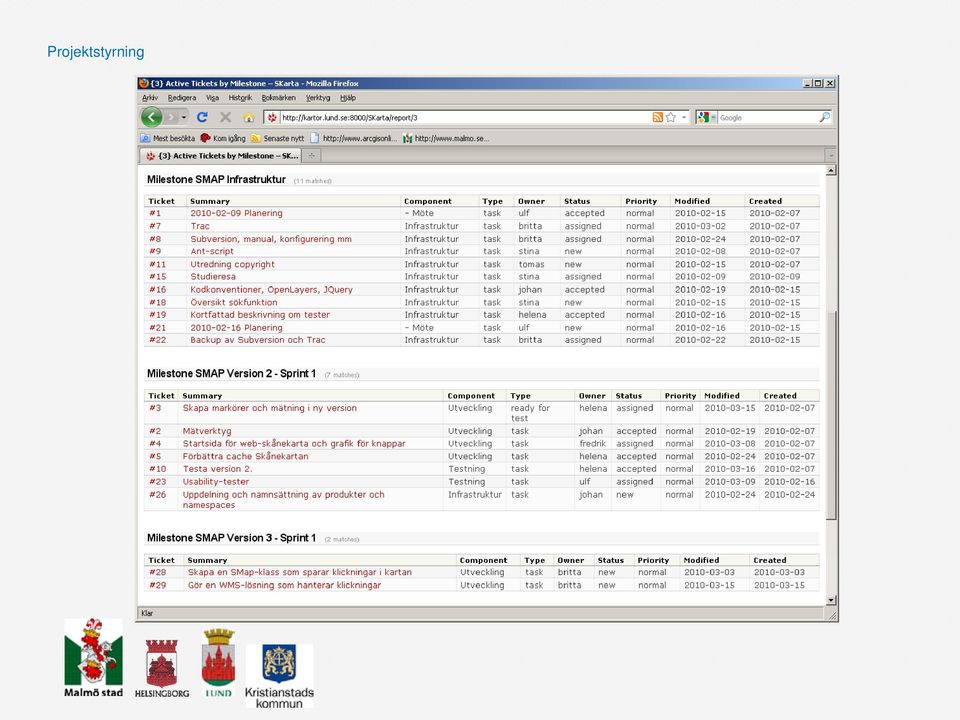Open ticket #4 link
Viewport: 960px width, 720px height.
pos(155,443)
